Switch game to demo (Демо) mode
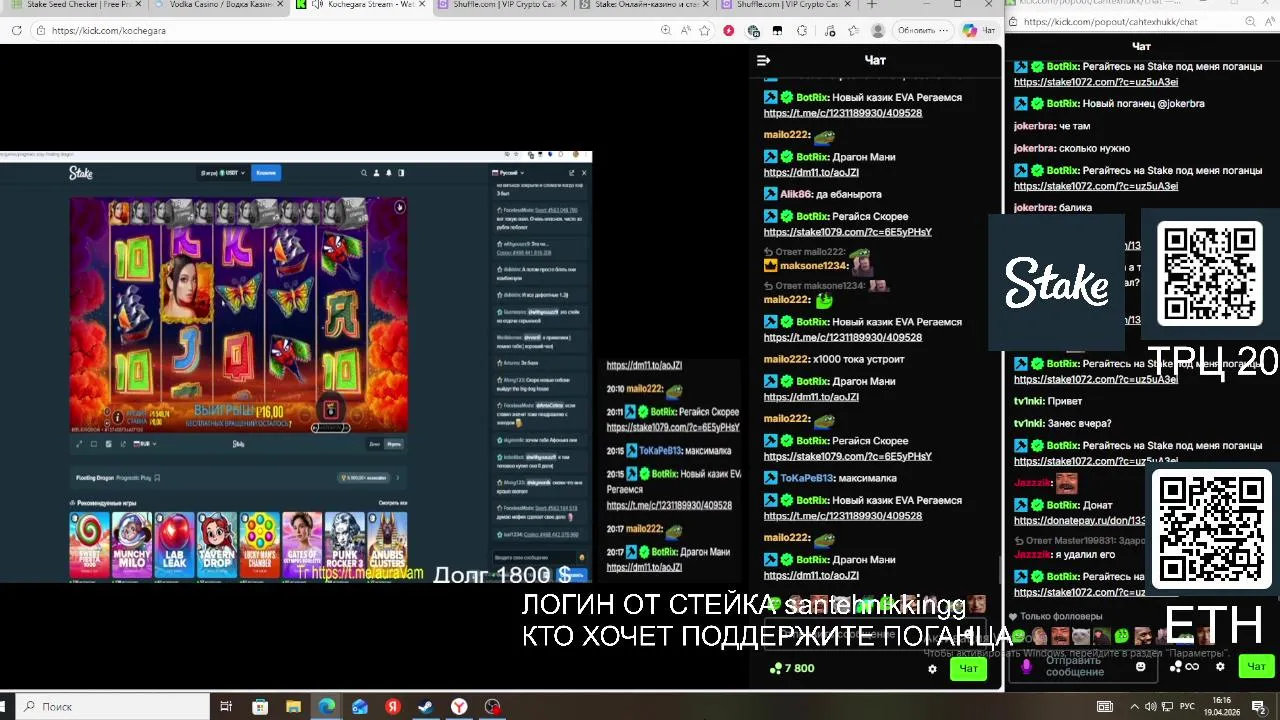The width and height of the screenshot is (1280, 720). 374,444
